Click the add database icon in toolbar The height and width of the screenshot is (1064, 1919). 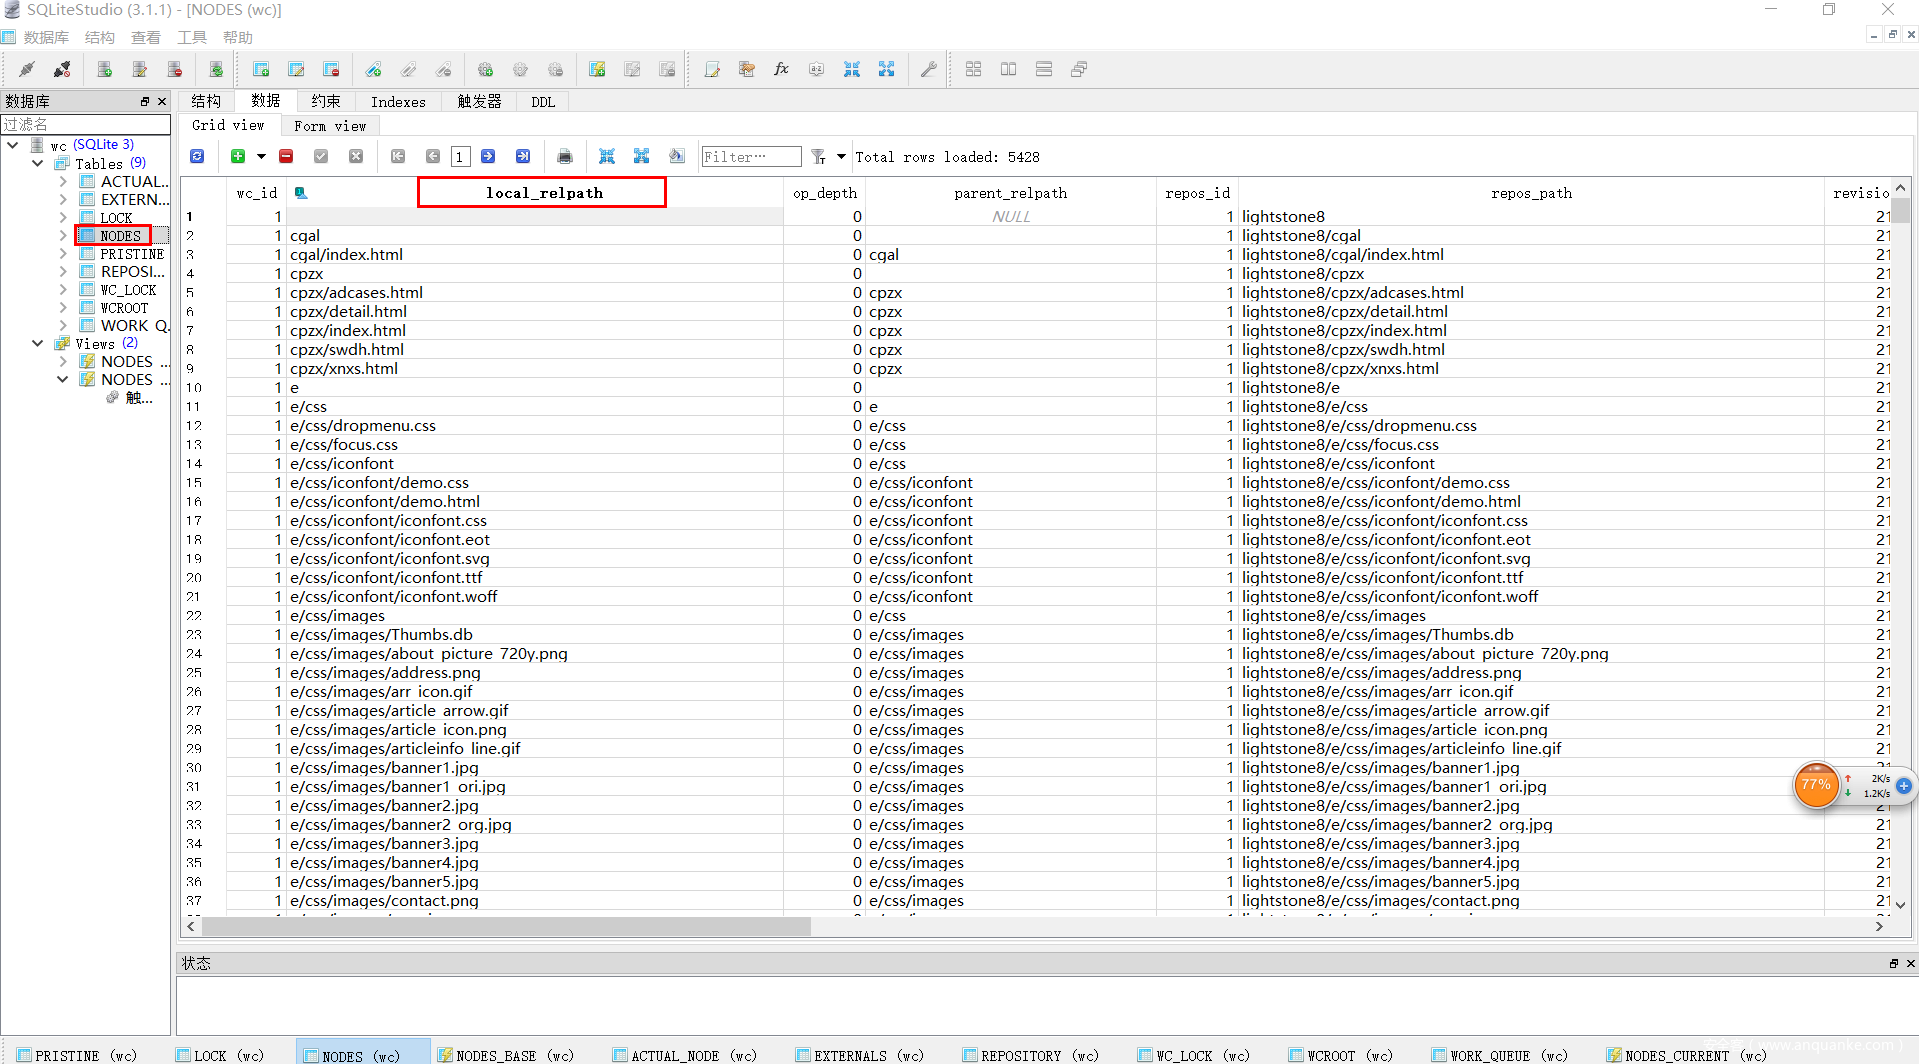pos(104,69)
